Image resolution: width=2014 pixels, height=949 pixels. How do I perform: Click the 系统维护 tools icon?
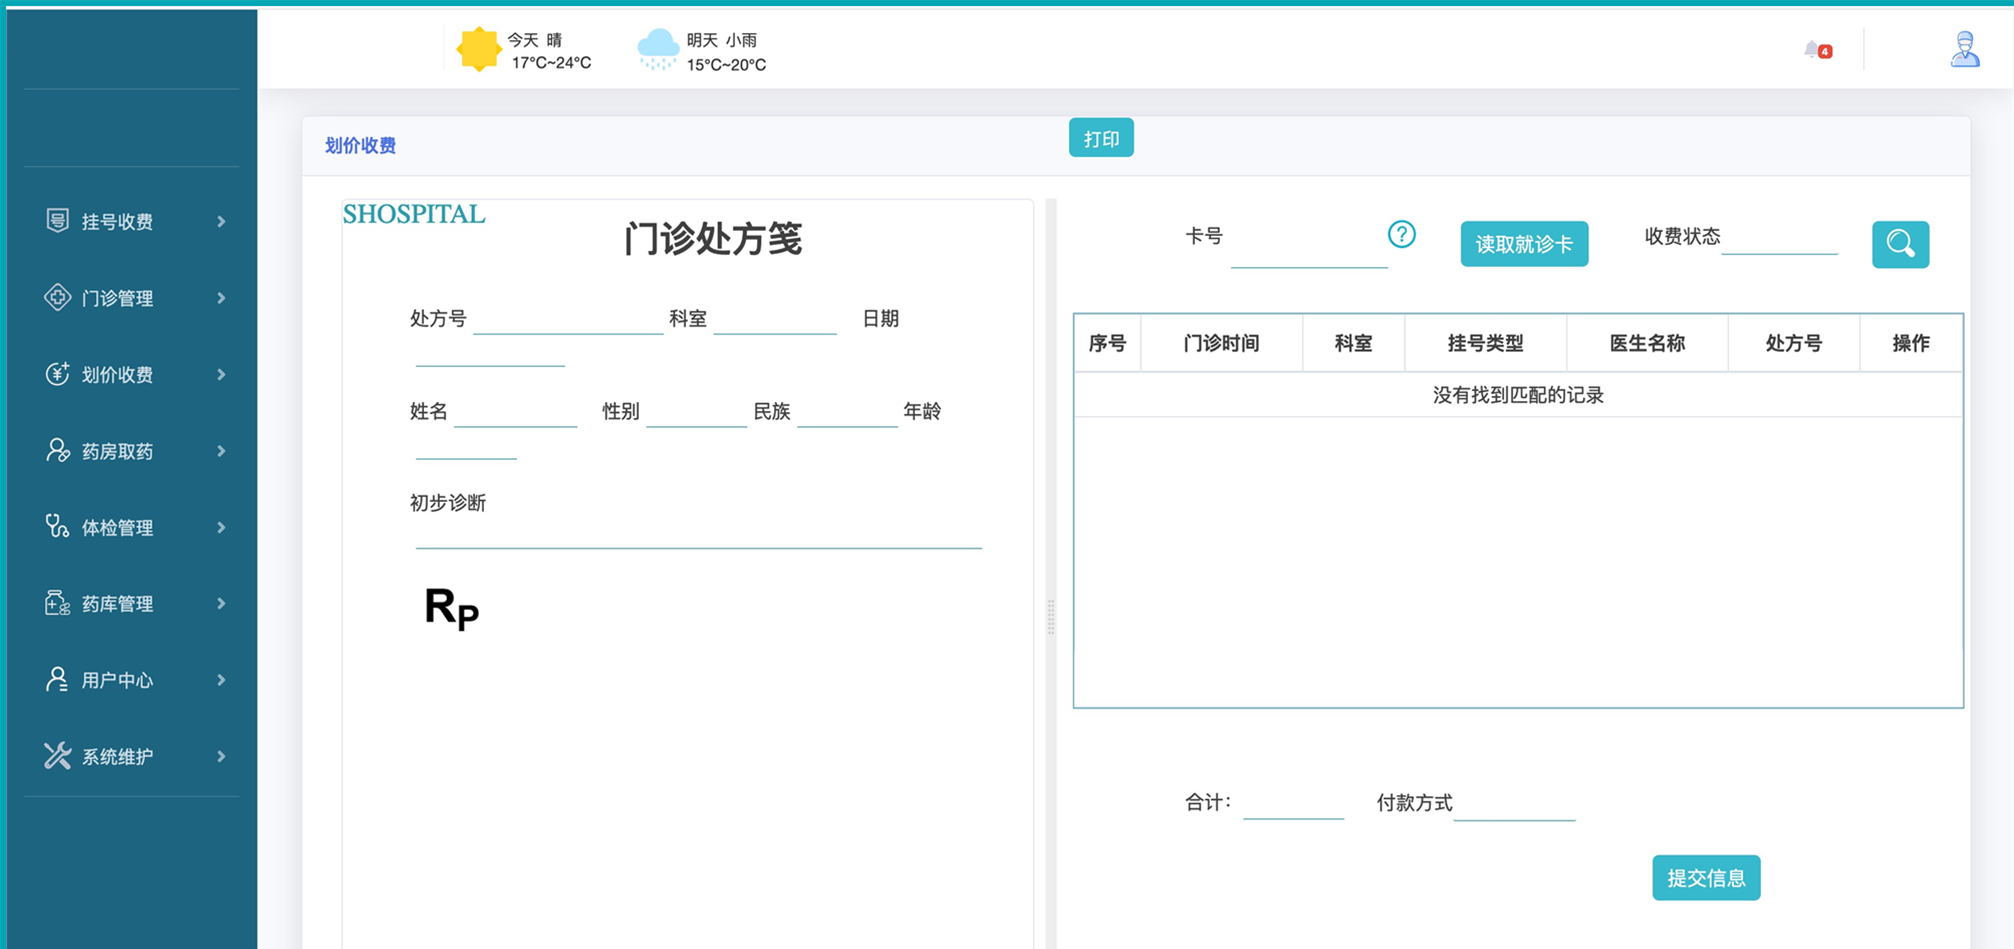pos(57,756)
